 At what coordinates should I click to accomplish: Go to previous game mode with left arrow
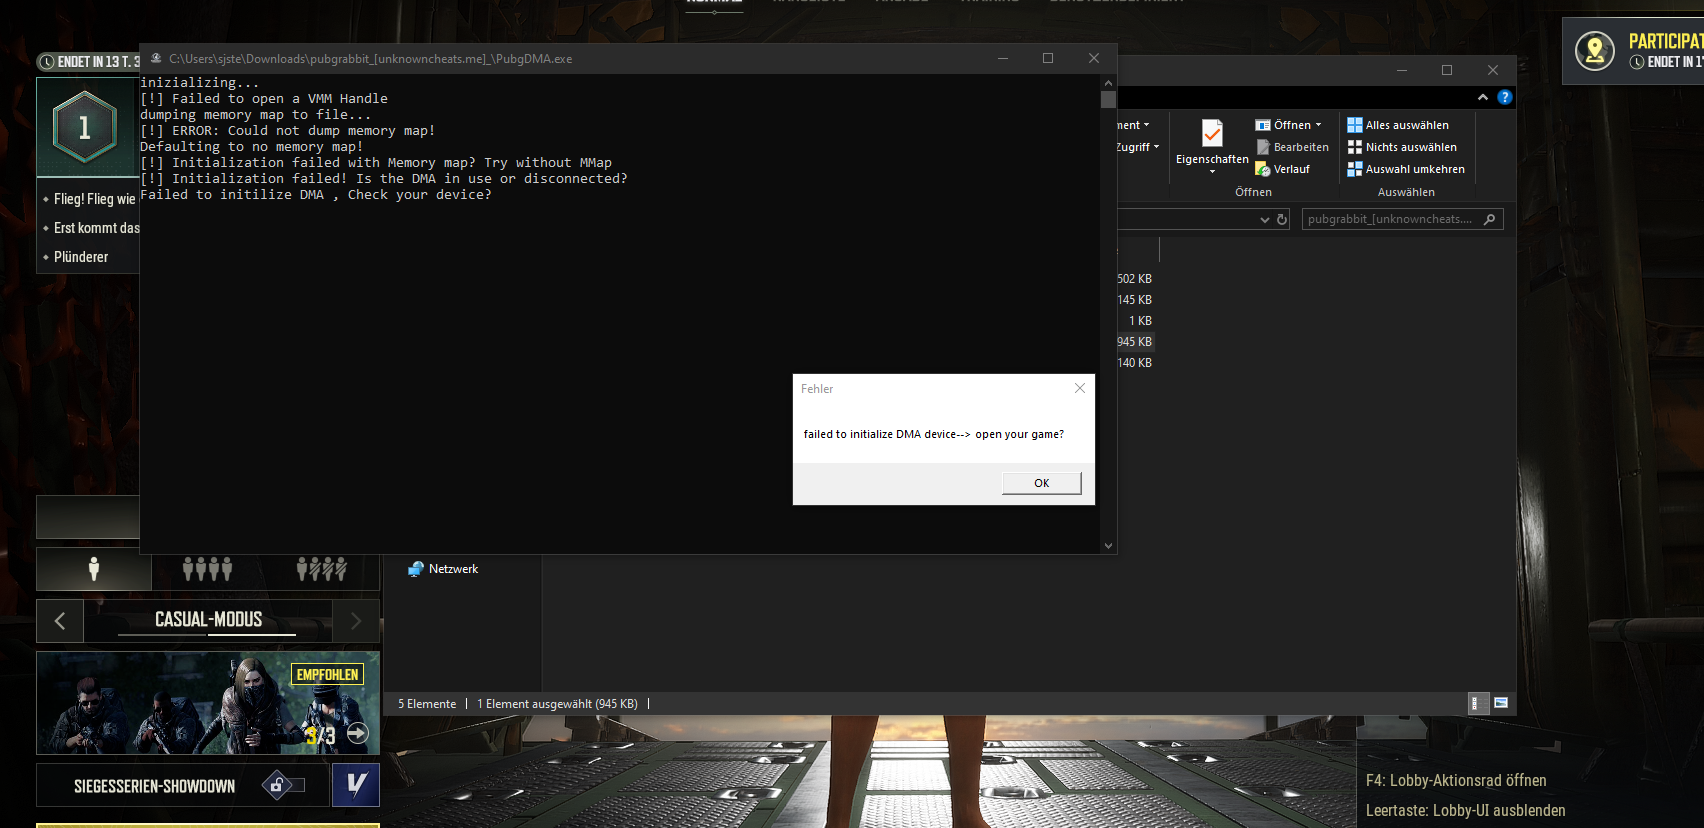[60, 621]
